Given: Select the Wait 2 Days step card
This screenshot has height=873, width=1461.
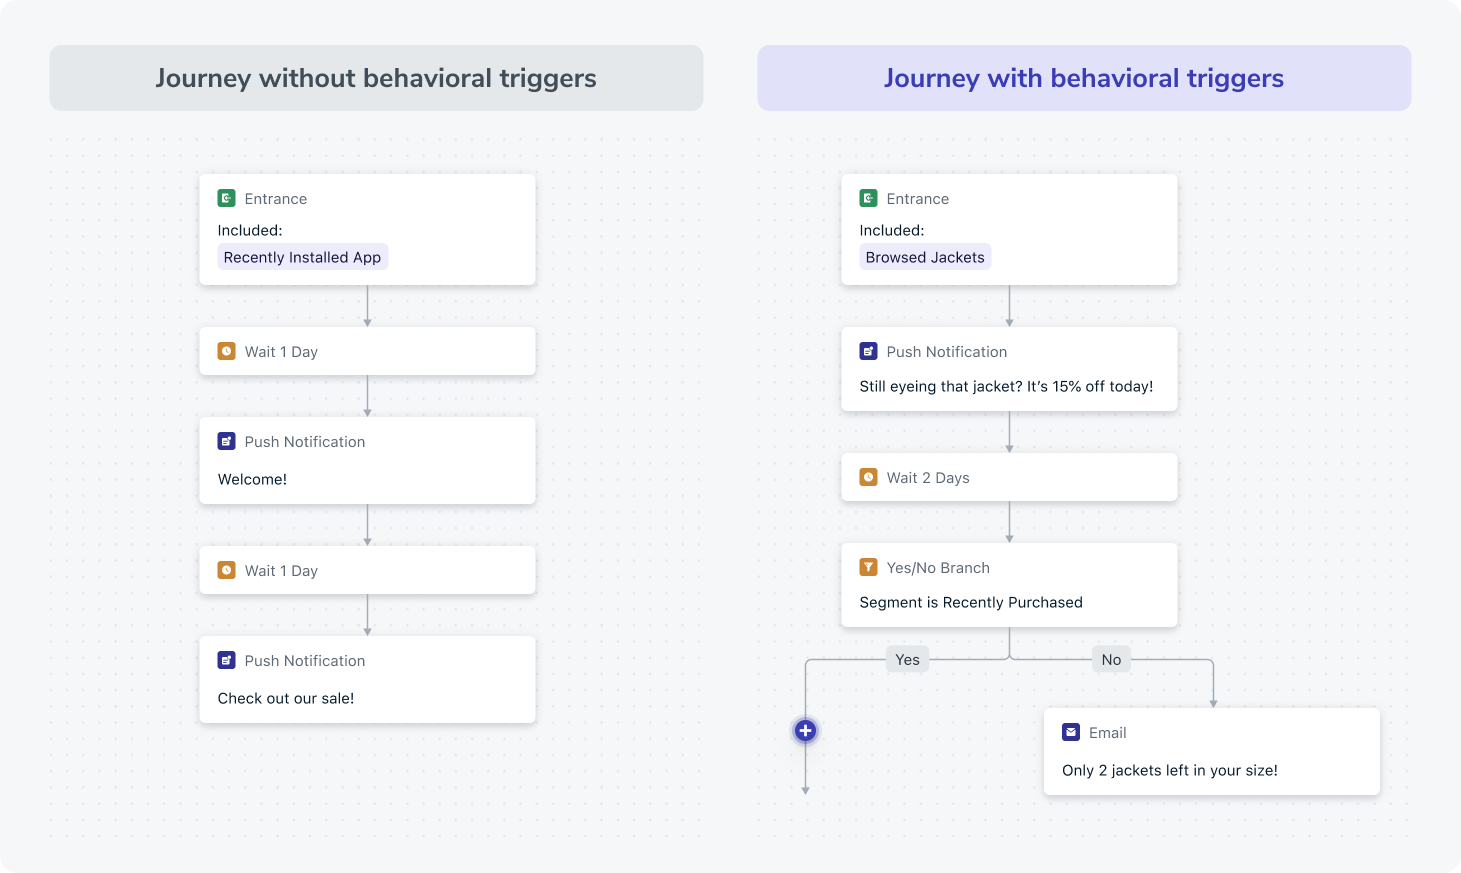Looking at the screenshot, I should [x=1009, y=478].
